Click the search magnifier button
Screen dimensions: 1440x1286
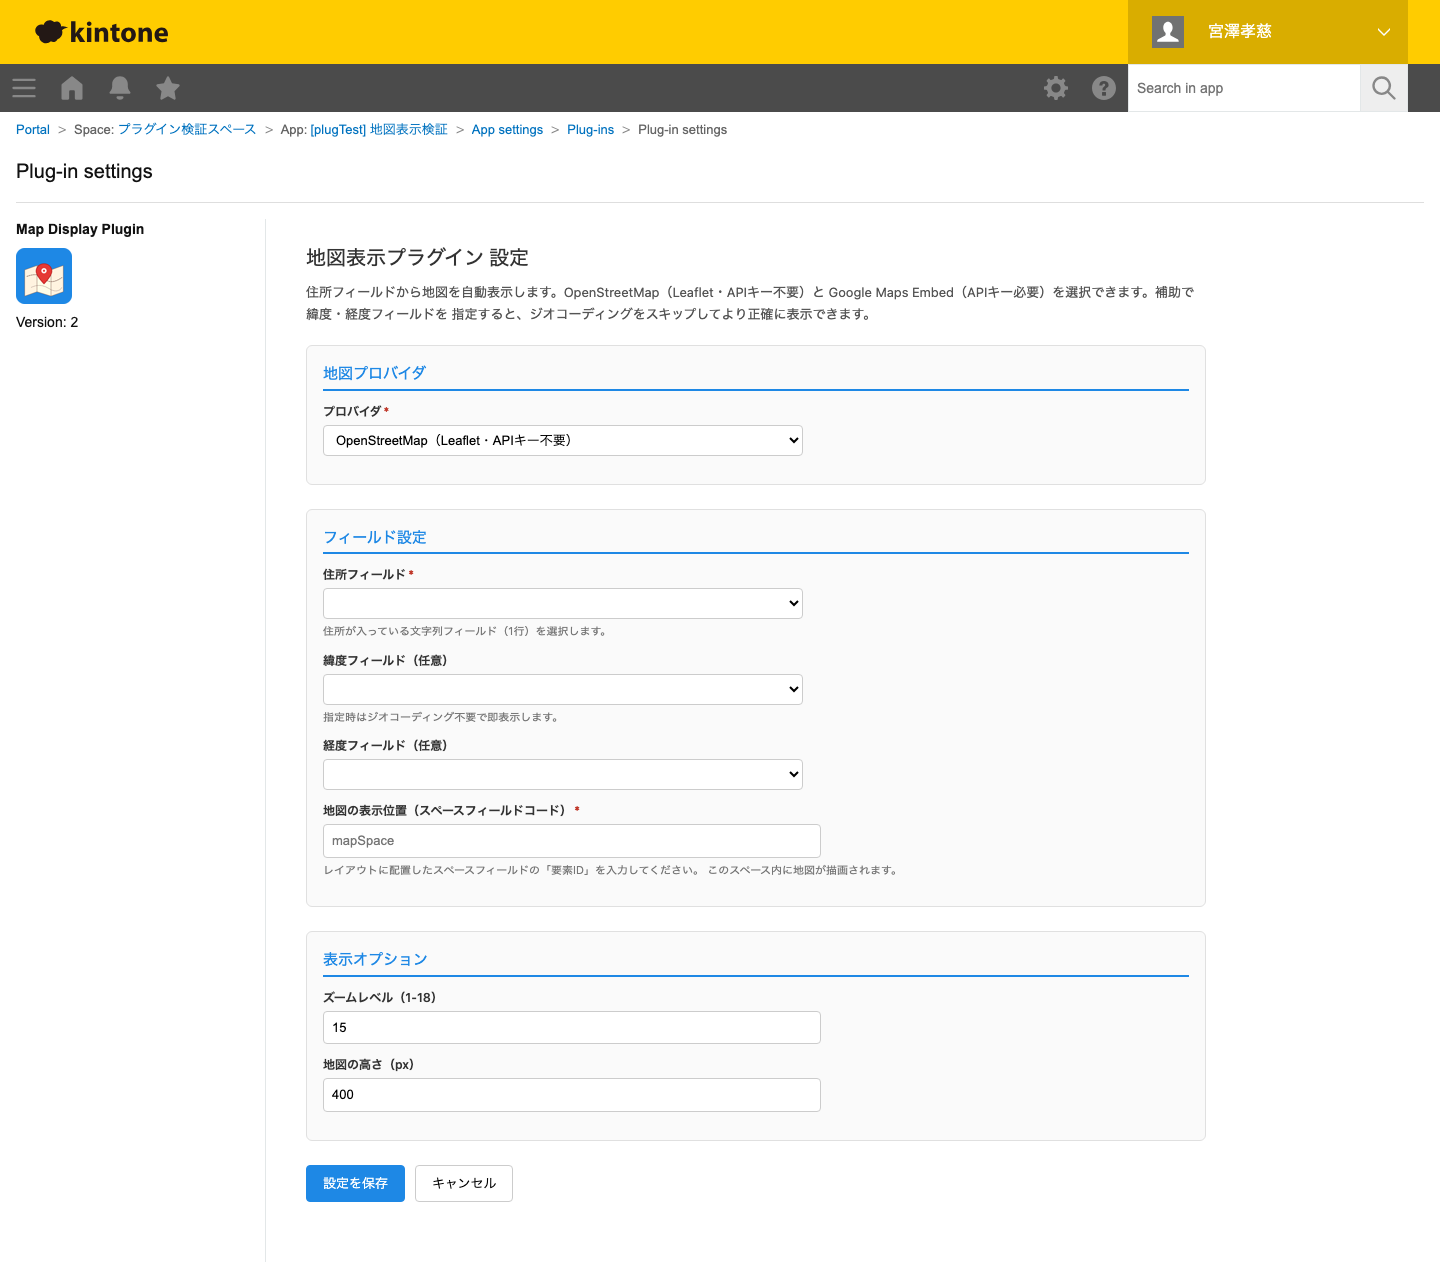[1384, 88]
